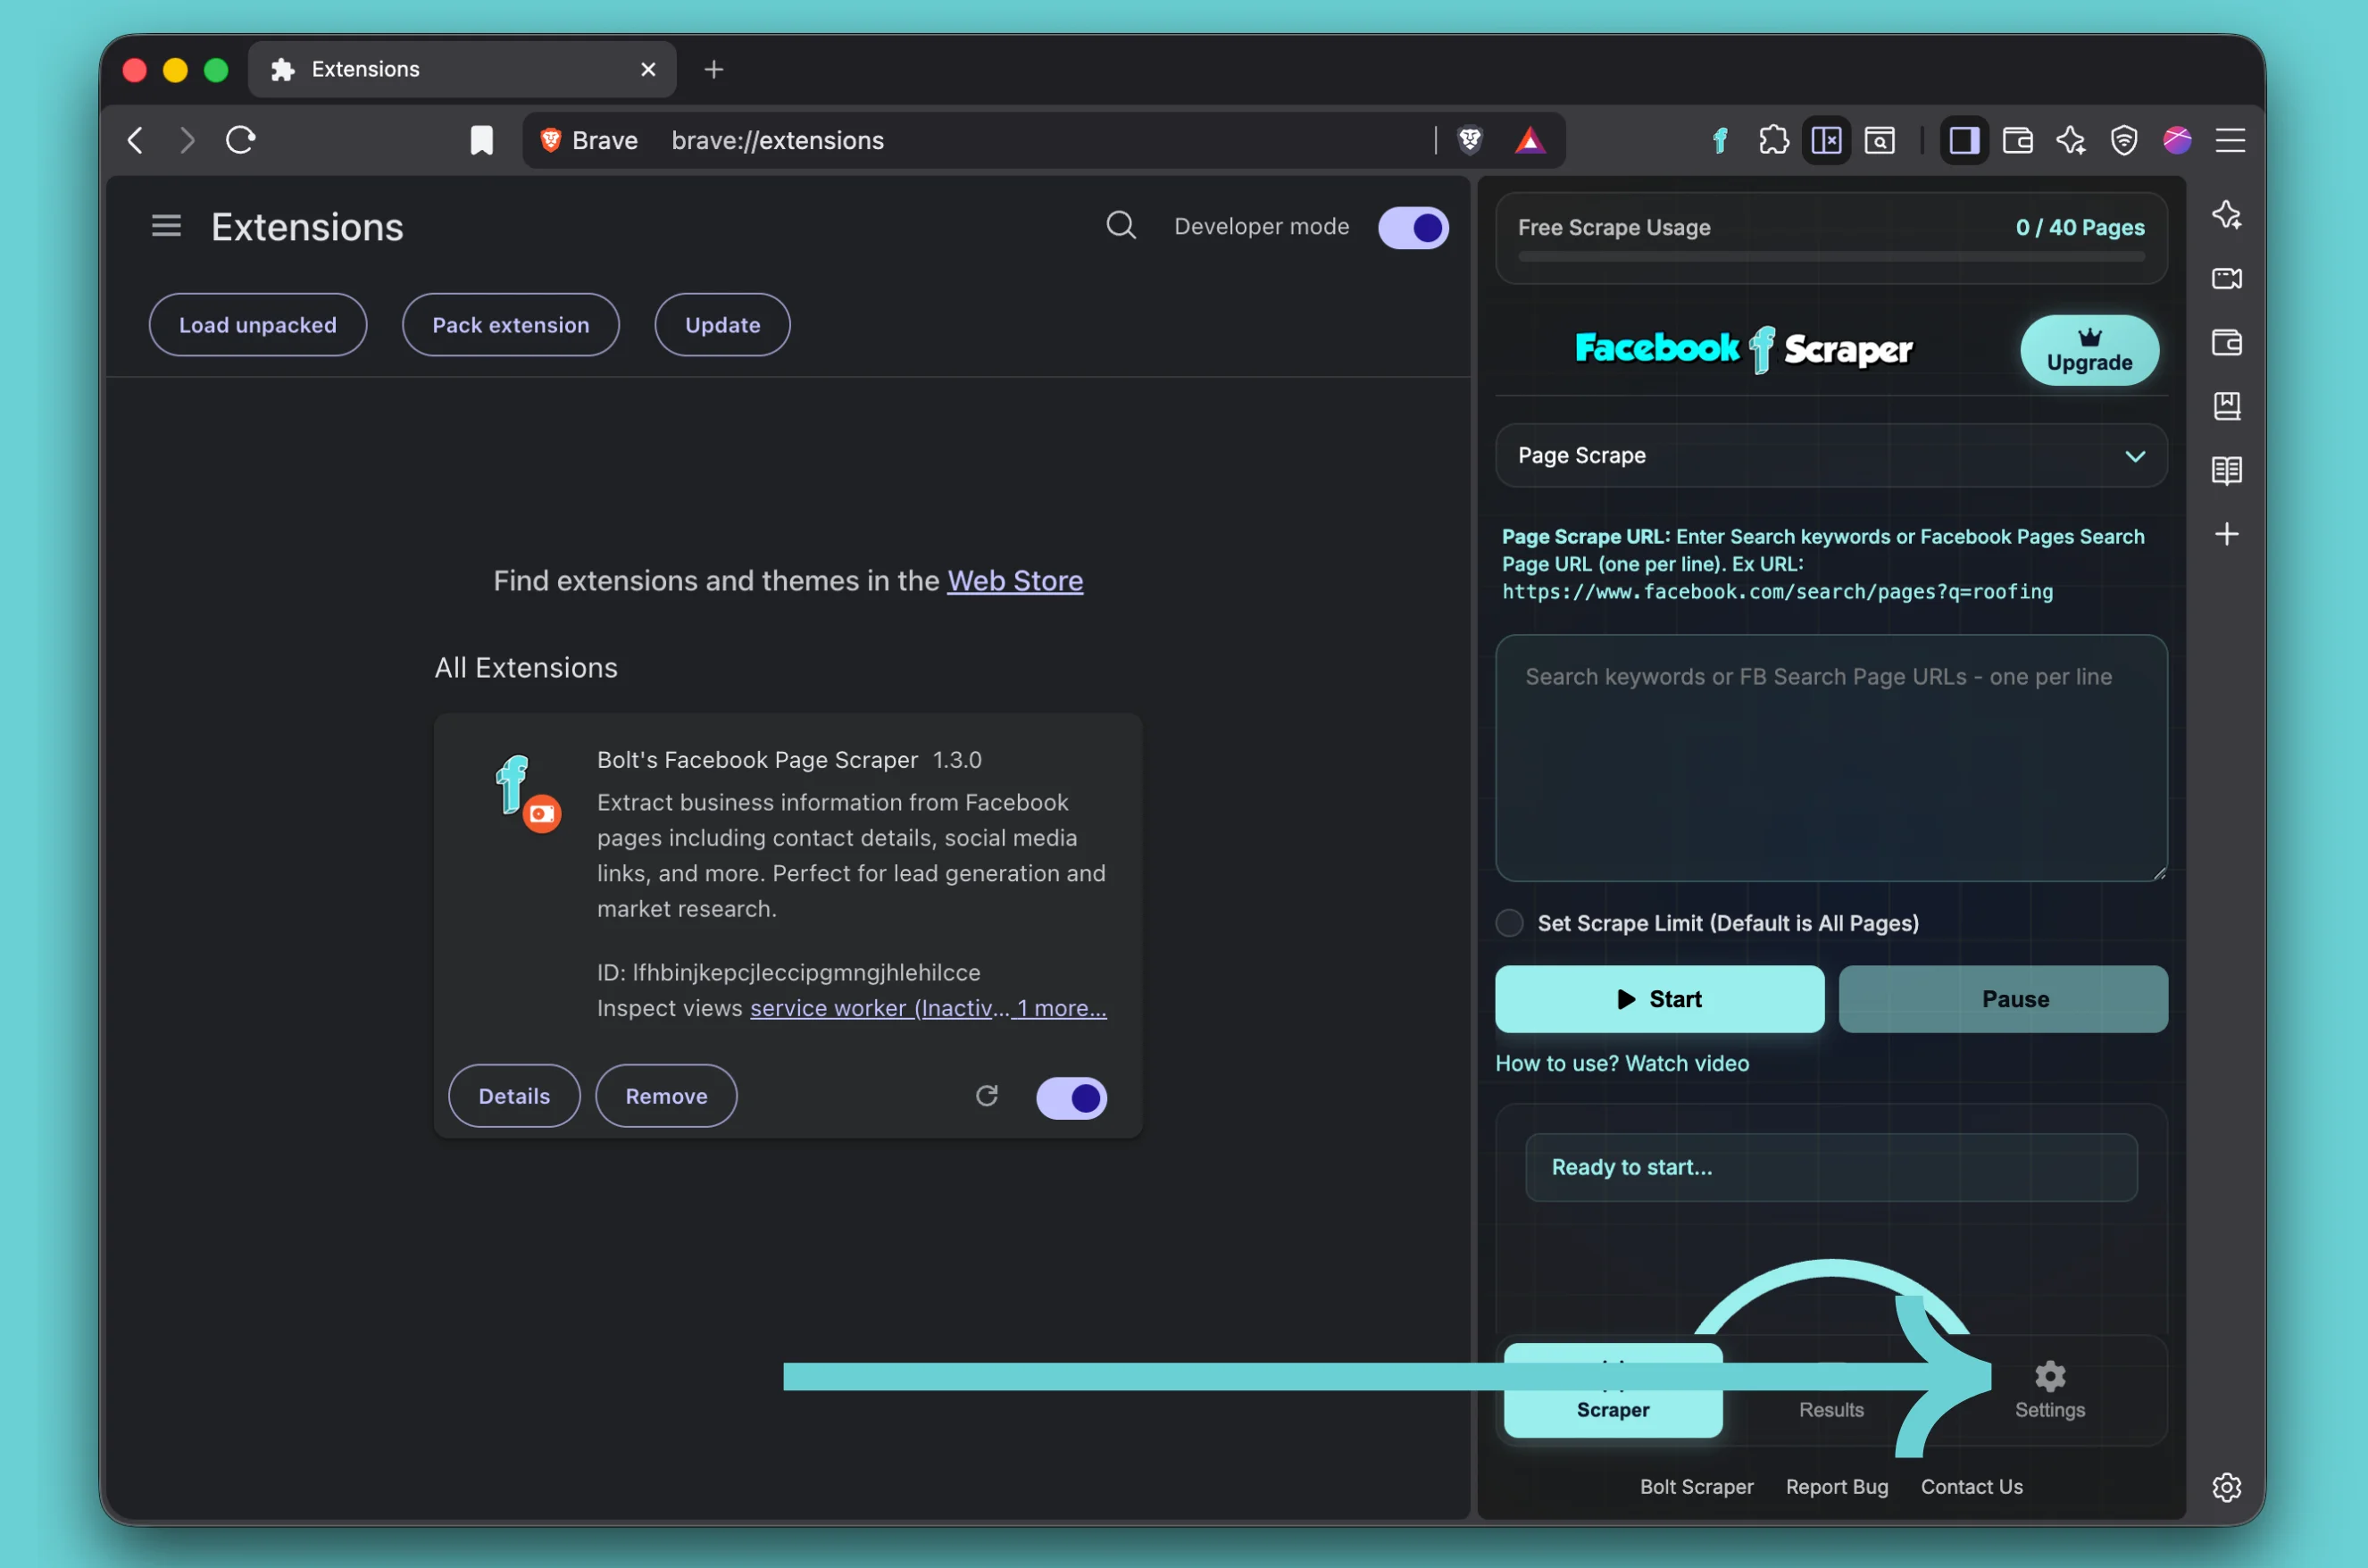The width and height of the screenshot is (2368, 1568).
Task: Click the Brave VPN shield icon
Action: point(2124,140)
